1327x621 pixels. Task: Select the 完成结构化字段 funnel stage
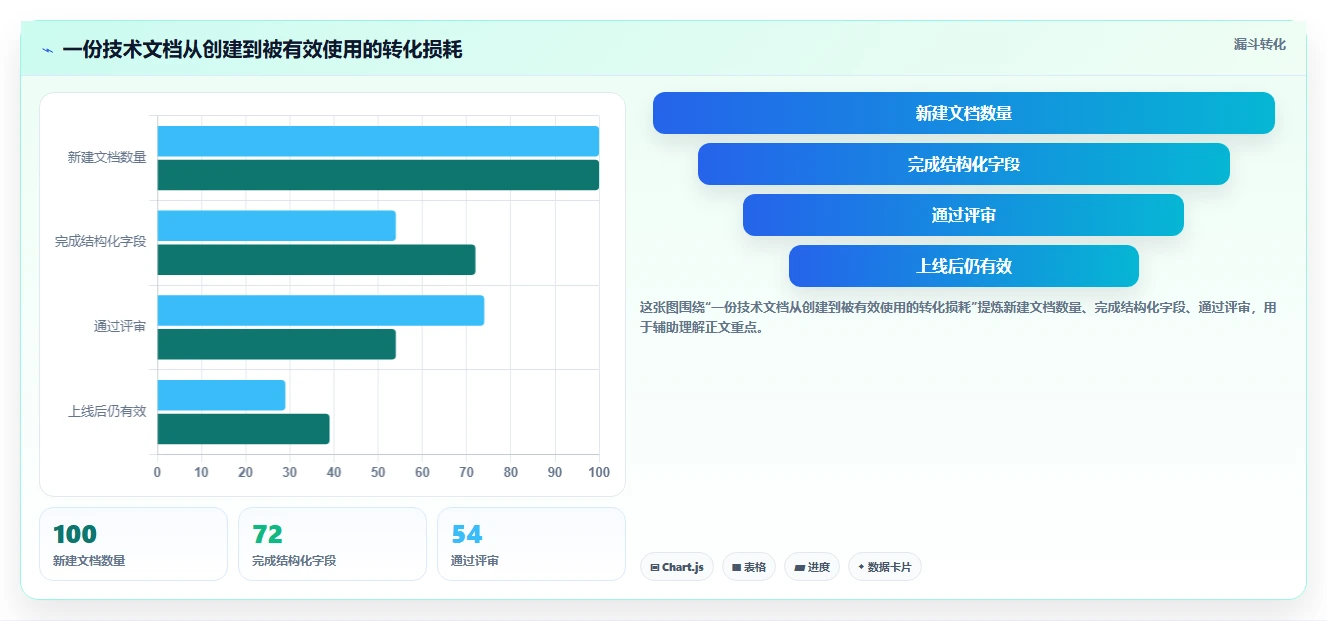(963, 164)
